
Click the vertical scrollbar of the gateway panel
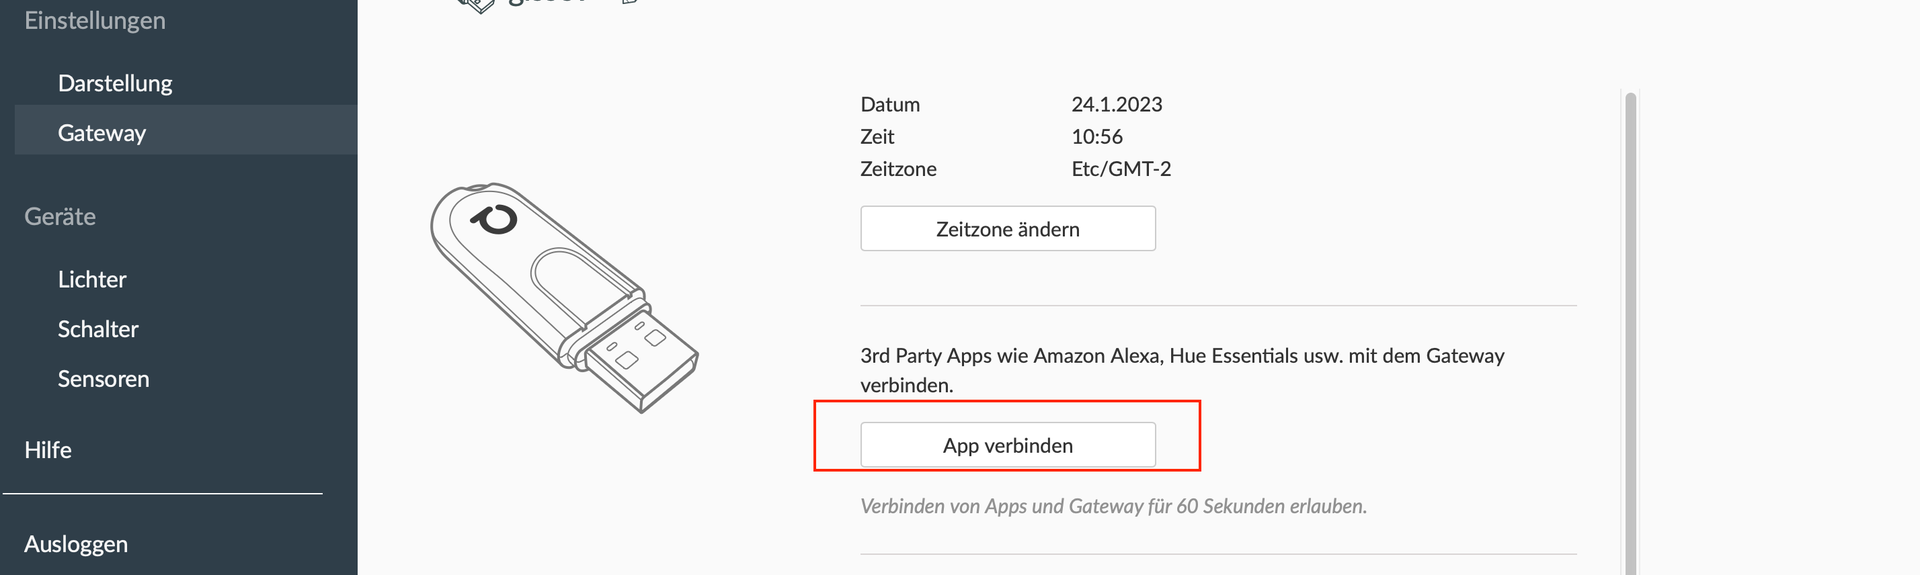(x=1630, y=330)
